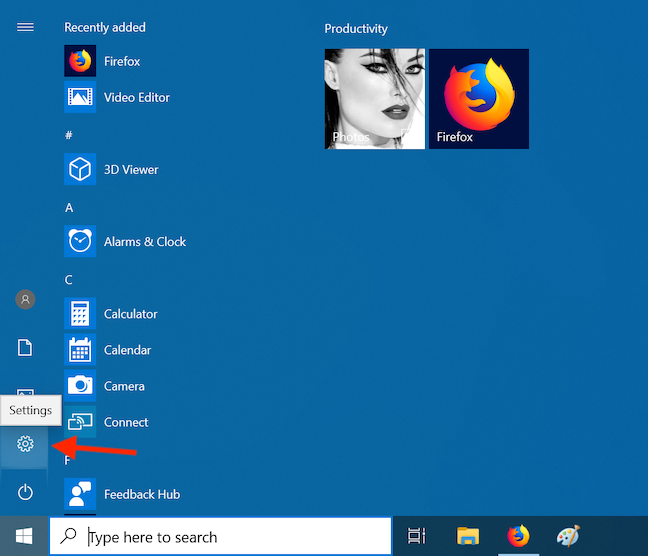The width and height of the screenshot is (648, 556).
Task: Open File Explorer from taskbar
Action: coord(468,536)
